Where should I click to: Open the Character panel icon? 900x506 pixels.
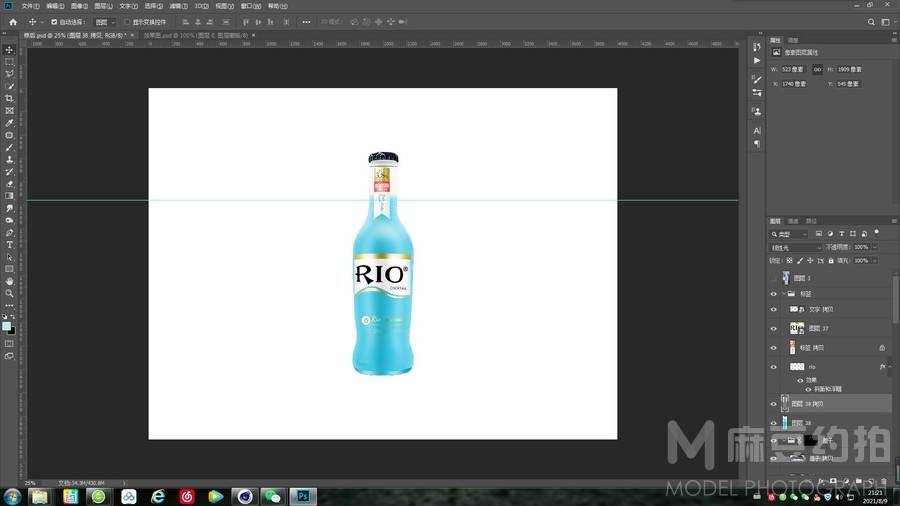pos(757,131)
